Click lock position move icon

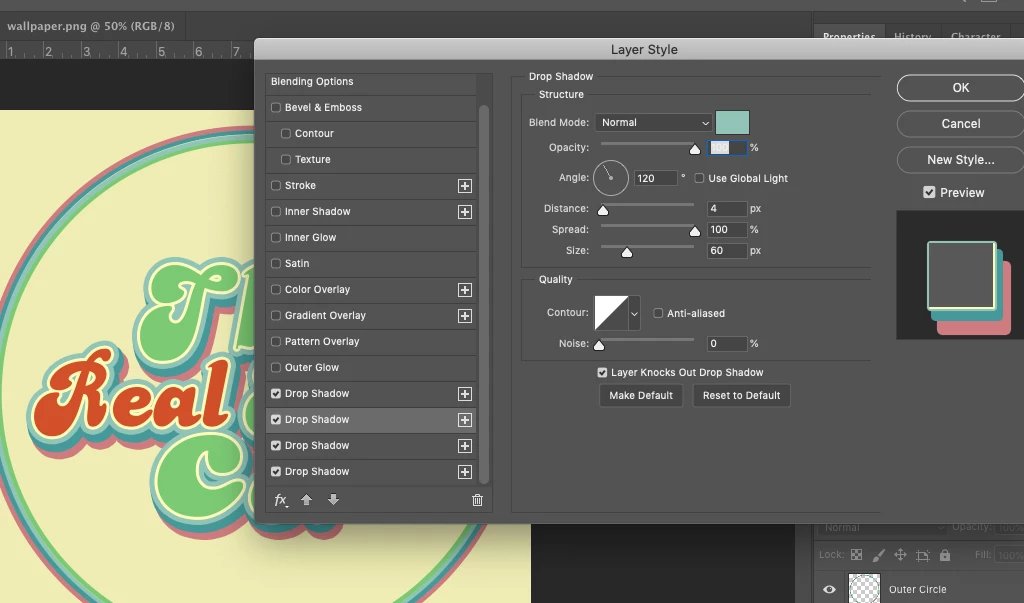(900, 555)
